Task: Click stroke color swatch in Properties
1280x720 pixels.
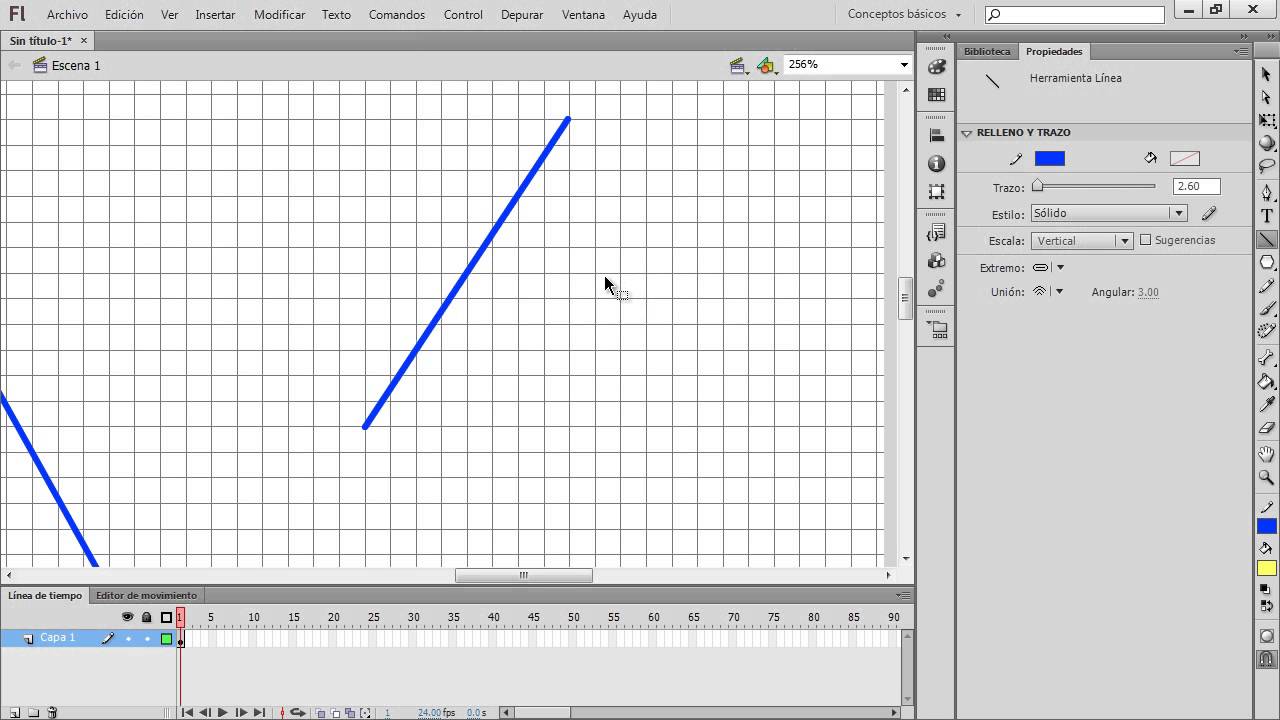Action: pos(1049,158)
